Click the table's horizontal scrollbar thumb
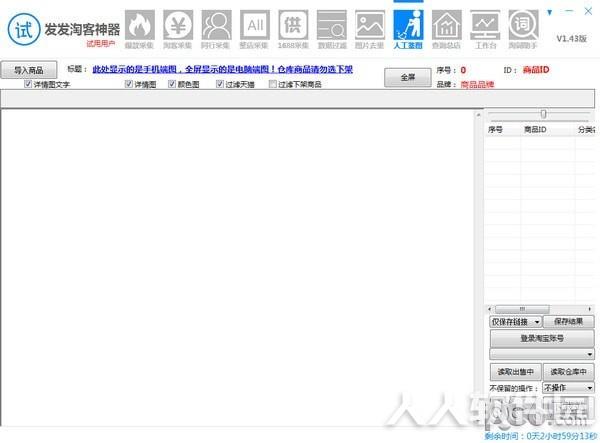This screenshot has width=600, height=443. [x=522, y=309]
